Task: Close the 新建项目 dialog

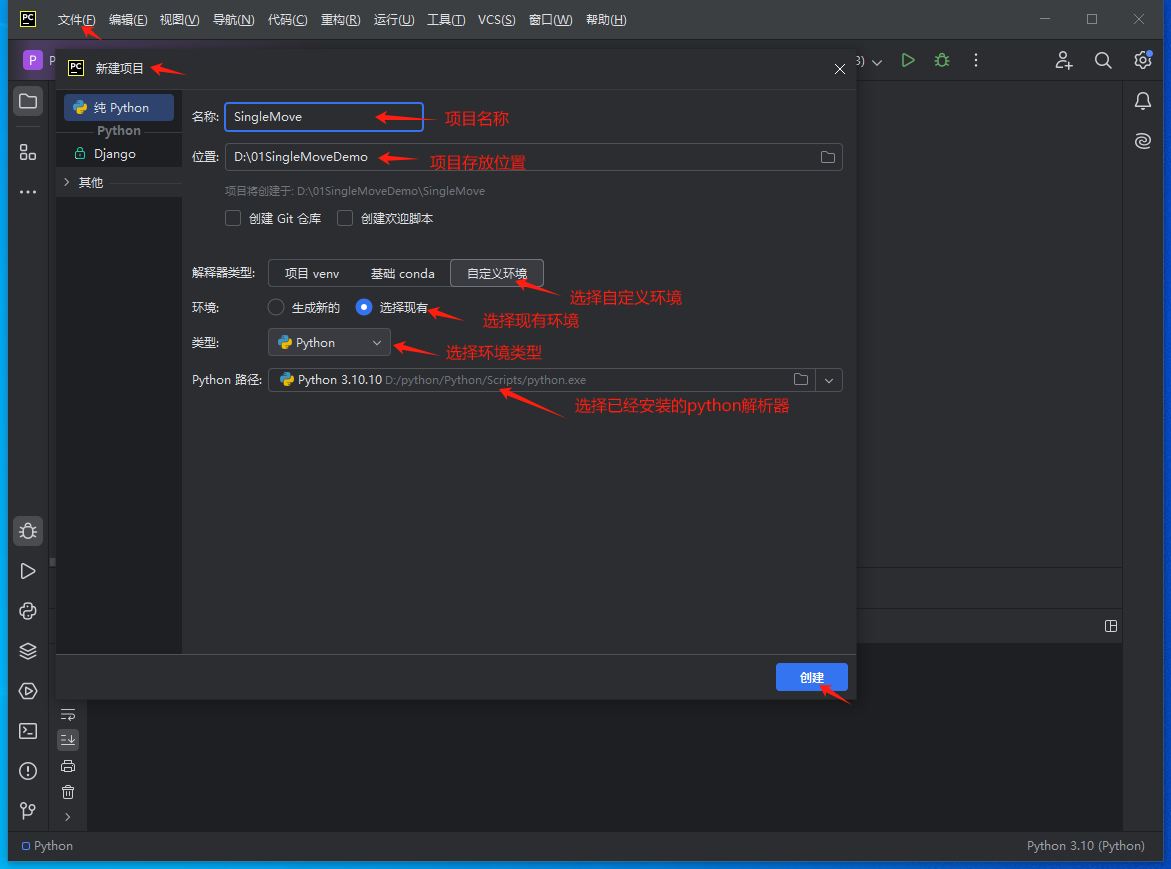Action: 839,69
